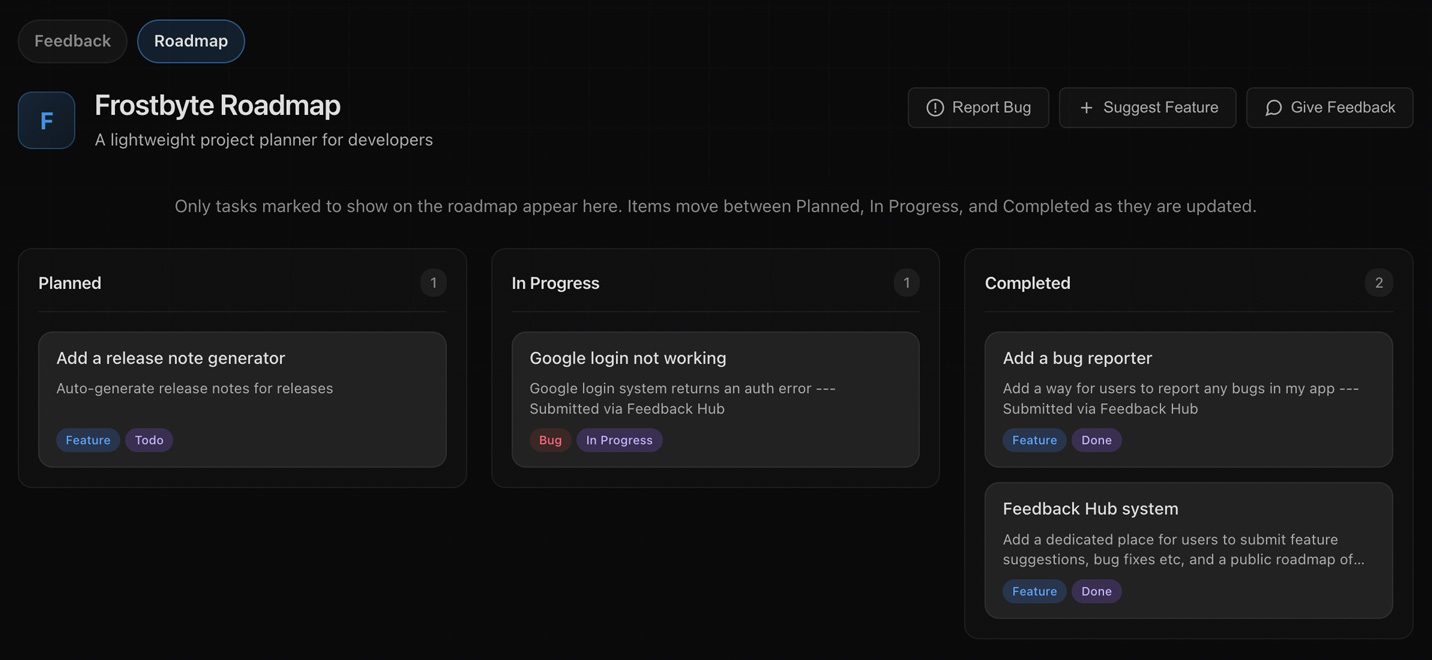Open the Feedback Hub system card
The height and width of the screenshot is (660, 1432).
tap(1188, 550)
